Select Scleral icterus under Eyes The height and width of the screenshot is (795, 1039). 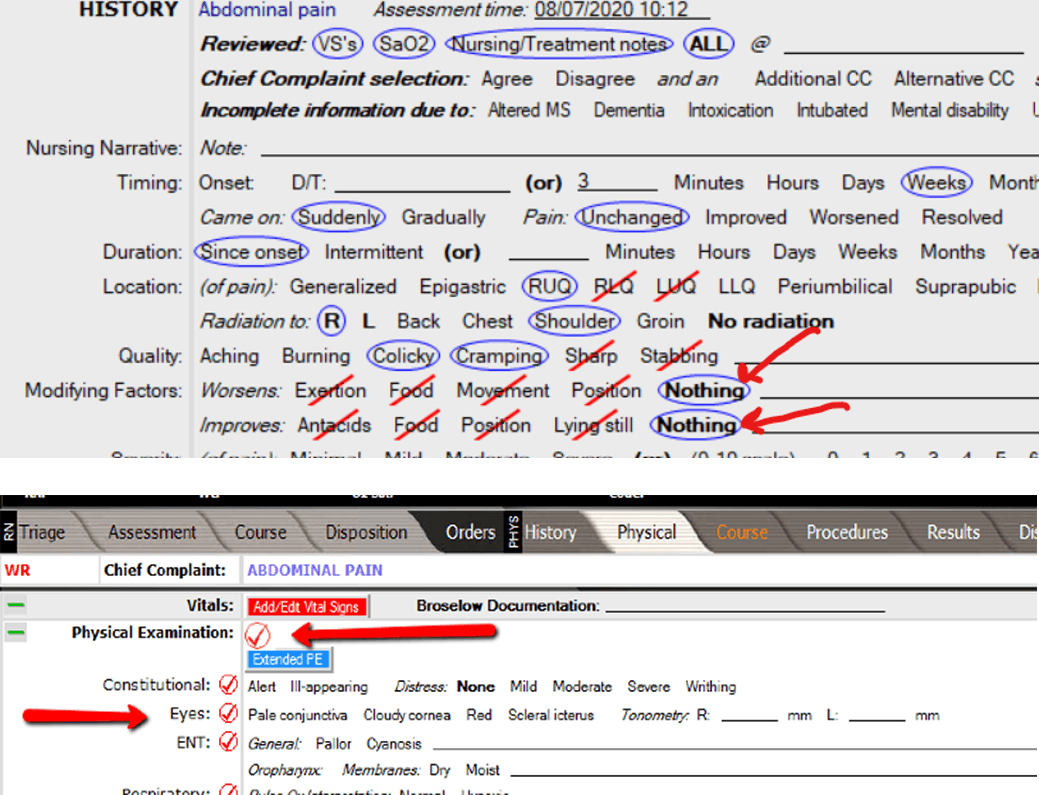pos(550,715)
